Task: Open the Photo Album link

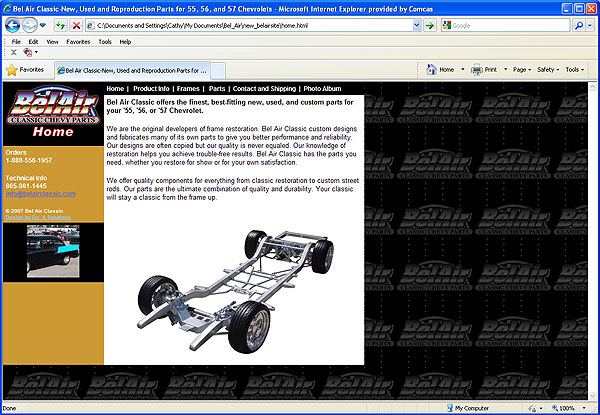Action: pyautogui.click(x=322, y=89)
